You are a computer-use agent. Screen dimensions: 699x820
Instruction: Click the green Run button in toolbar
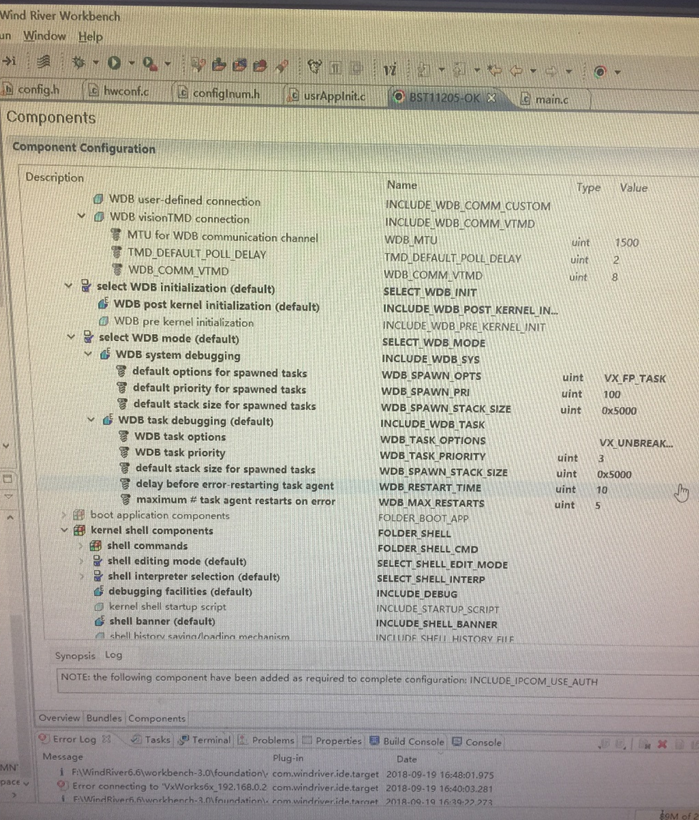(114, 63)
